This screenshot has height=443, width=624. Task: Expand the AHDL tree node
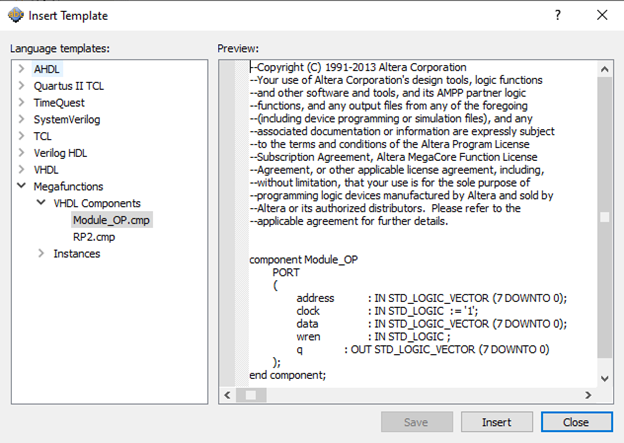22,69
